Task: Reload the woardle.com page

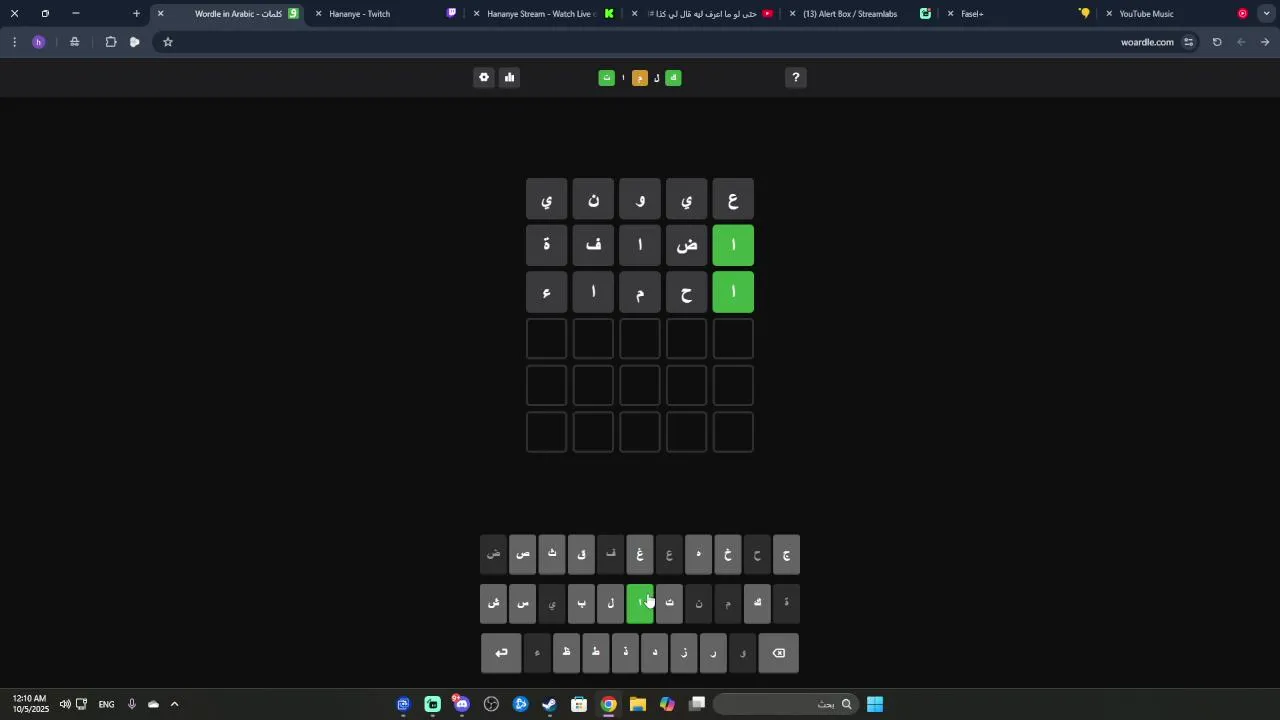Action: pos(1217,42)
